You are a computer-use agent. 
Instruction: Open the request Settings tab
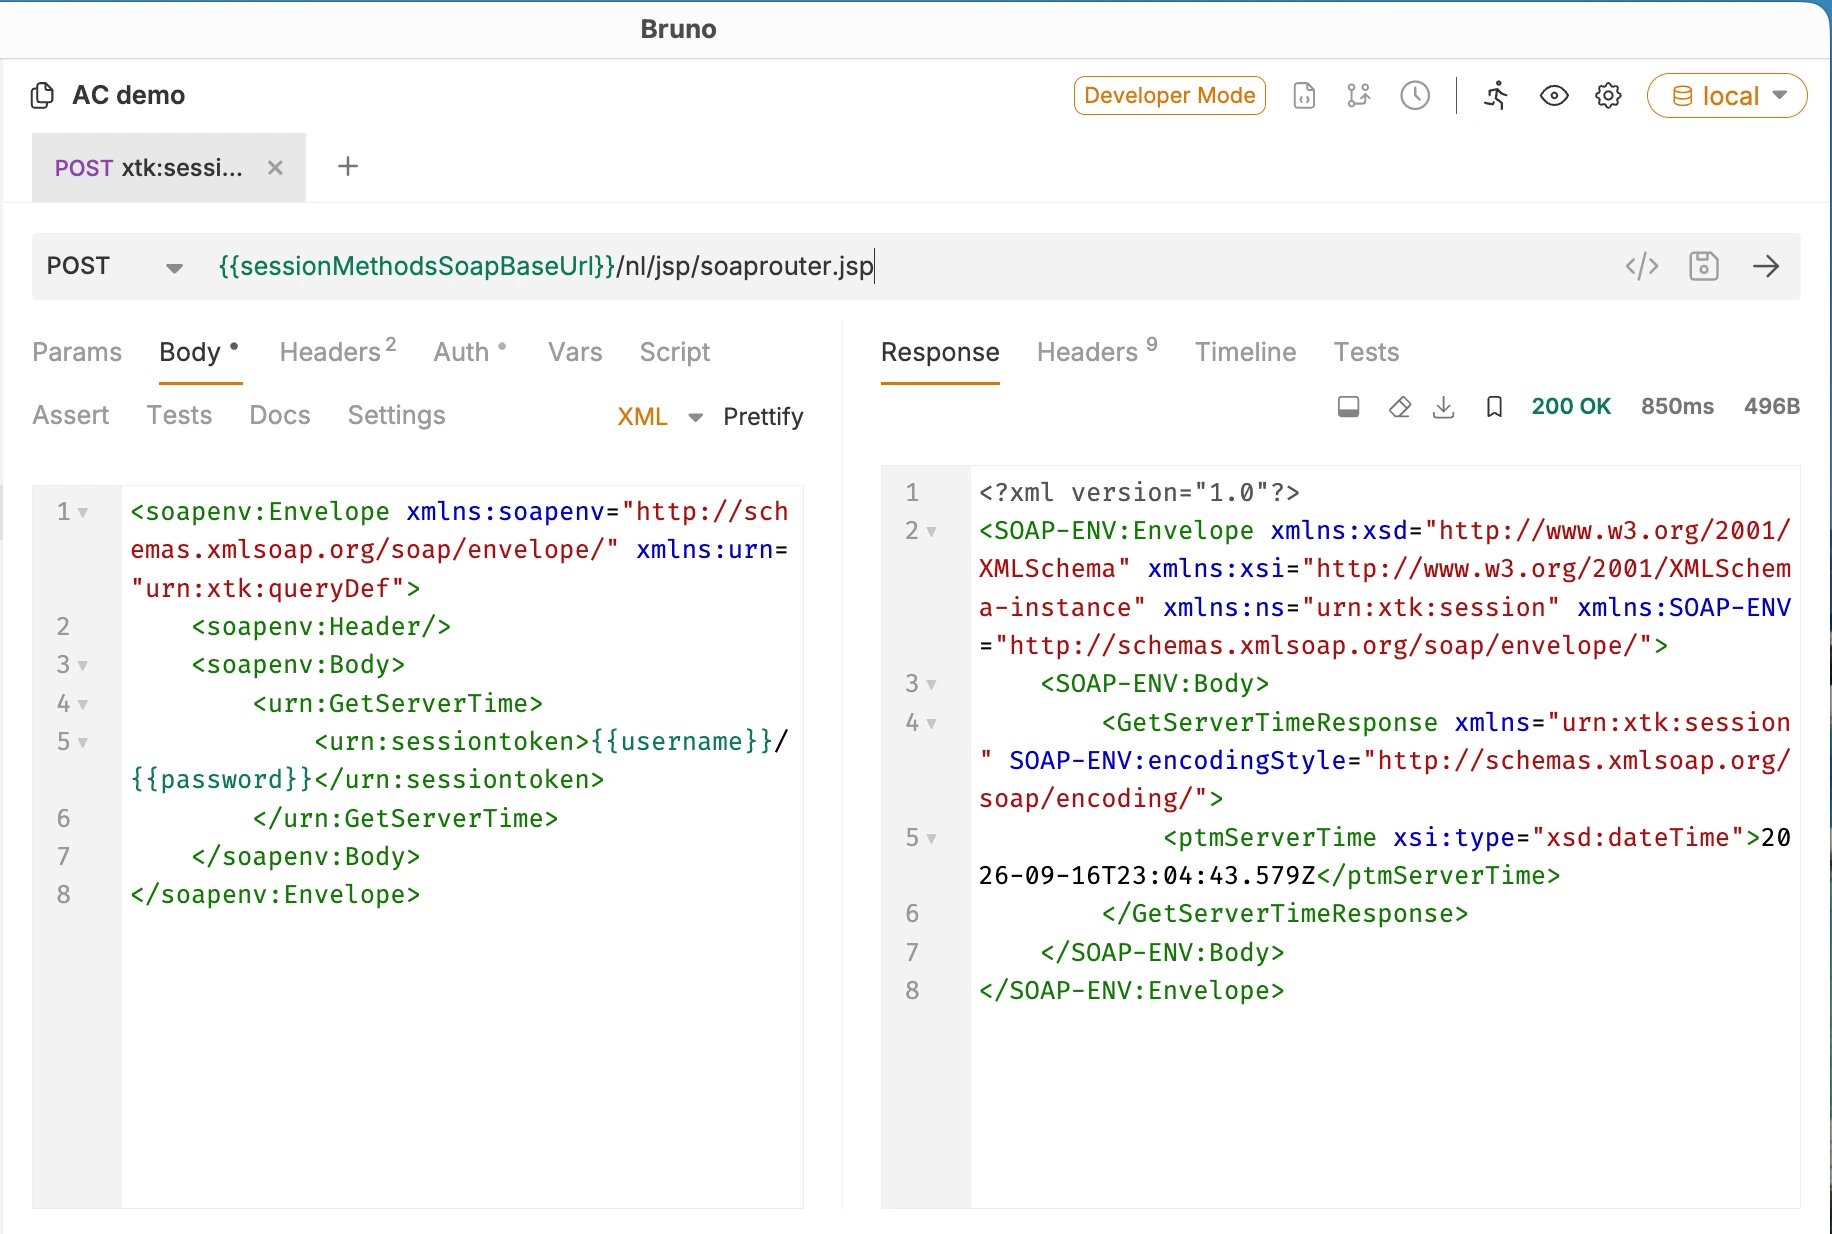click(396, 415)
